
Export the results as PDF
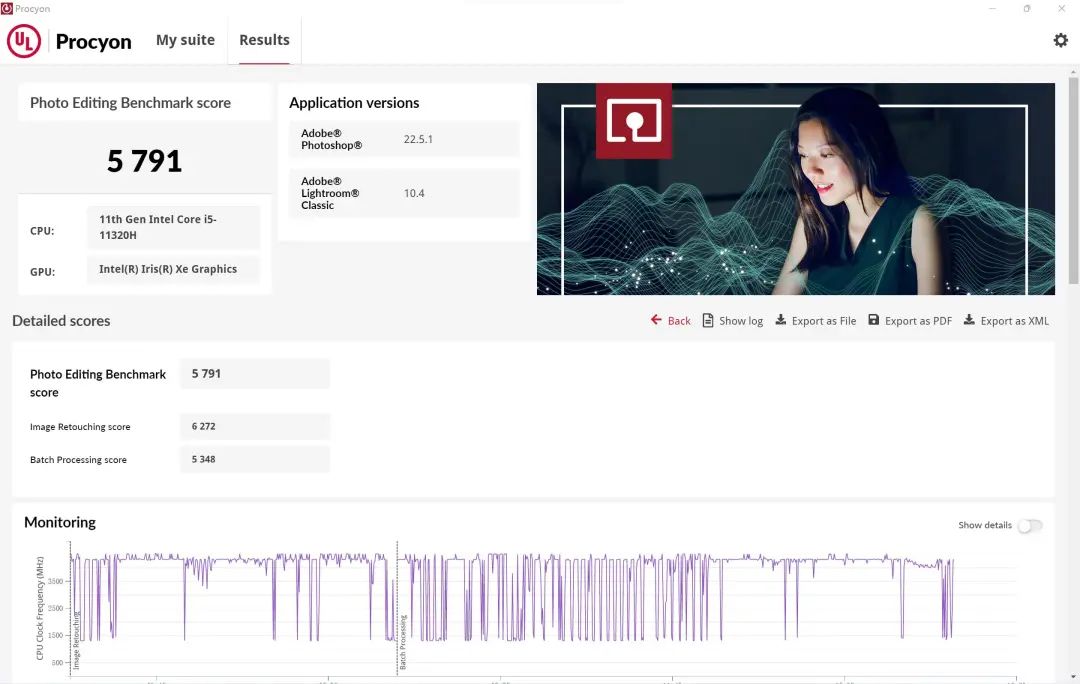(910, 320)
